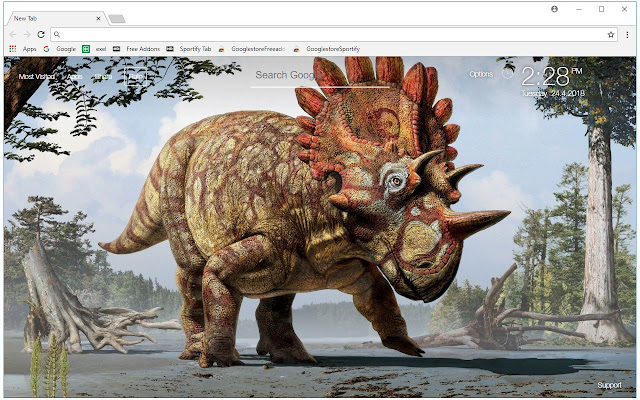Click the green spreadsheet bookmark icon

coord(86,49)
